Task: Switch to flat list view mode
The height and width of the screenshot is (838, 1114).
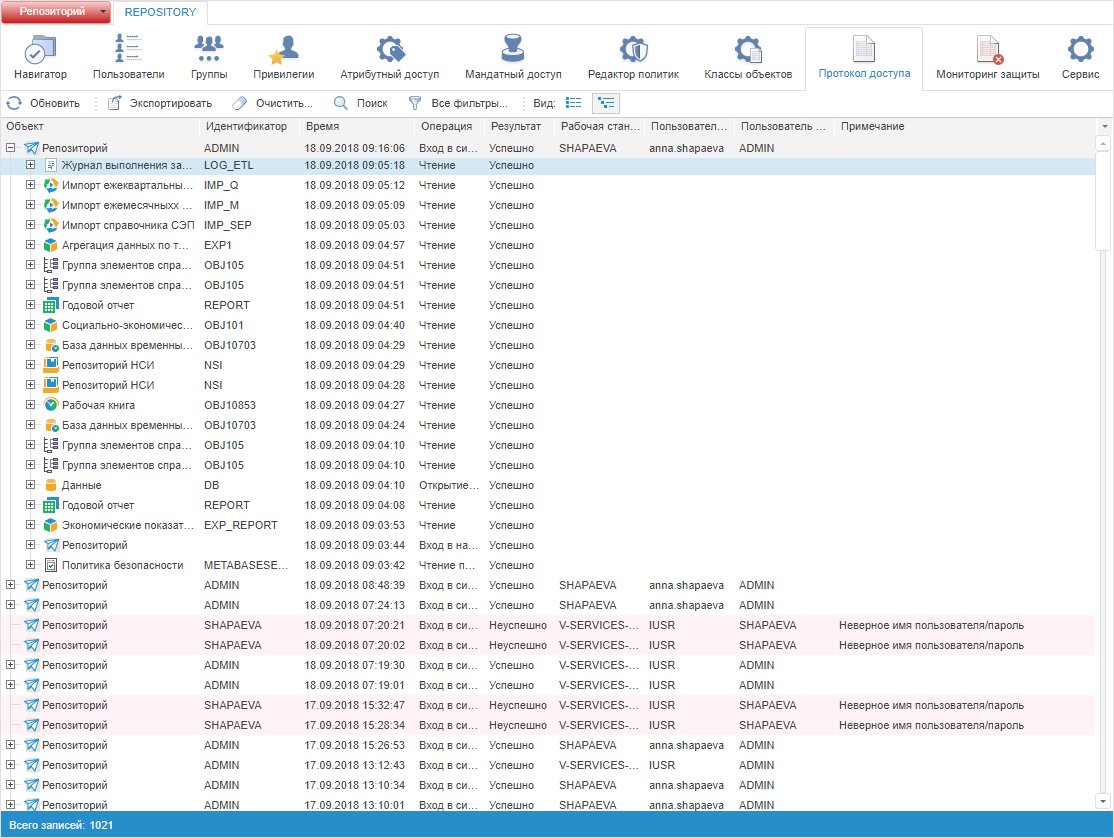Action: tap(574, 103)
